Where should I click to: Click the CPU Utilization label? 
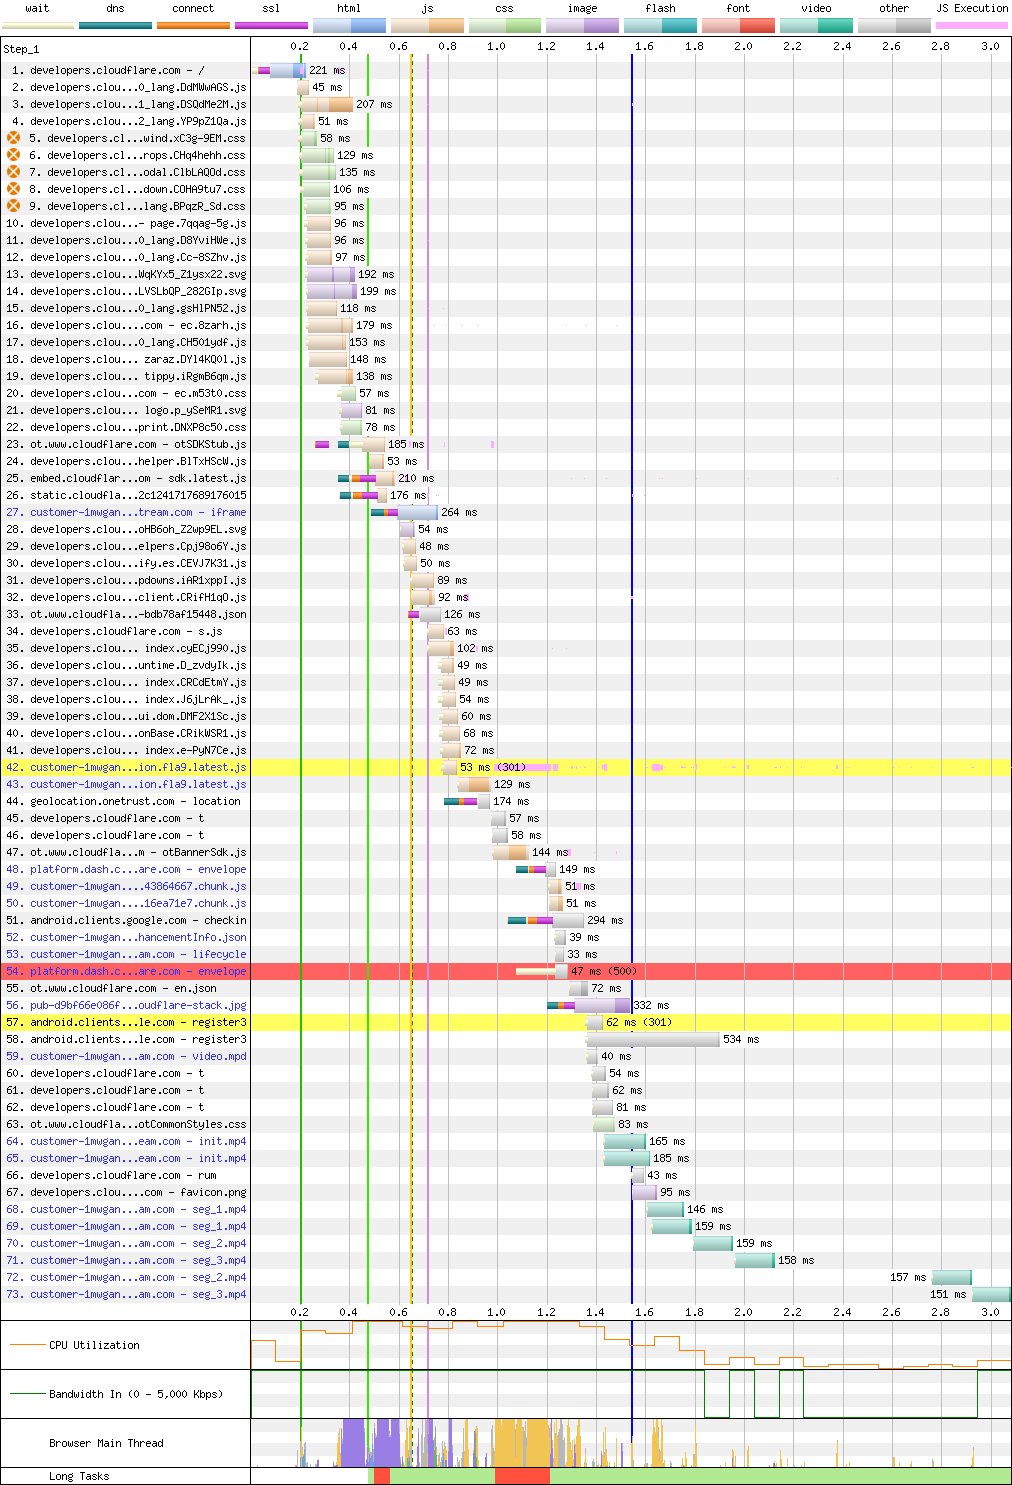[x=94, y=1345]
